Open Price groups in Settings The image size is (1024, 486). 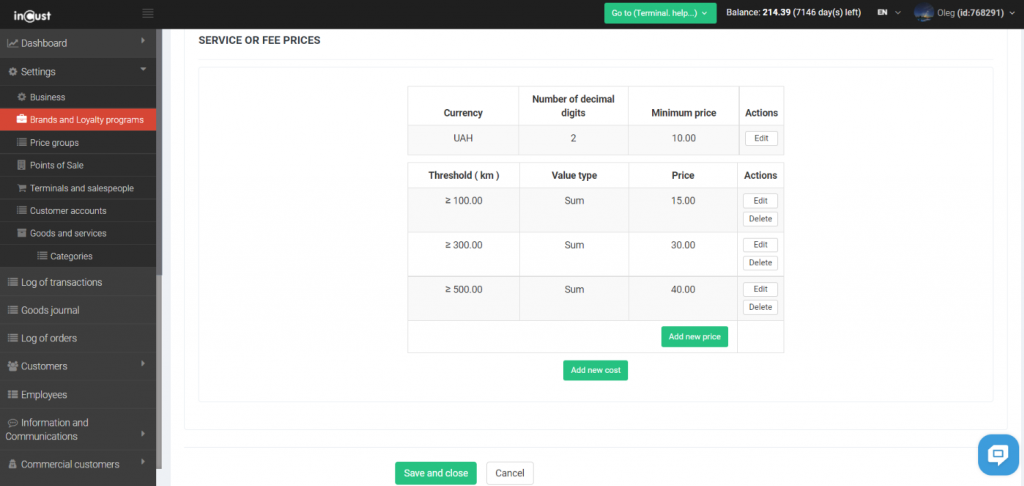click(54, 143)
